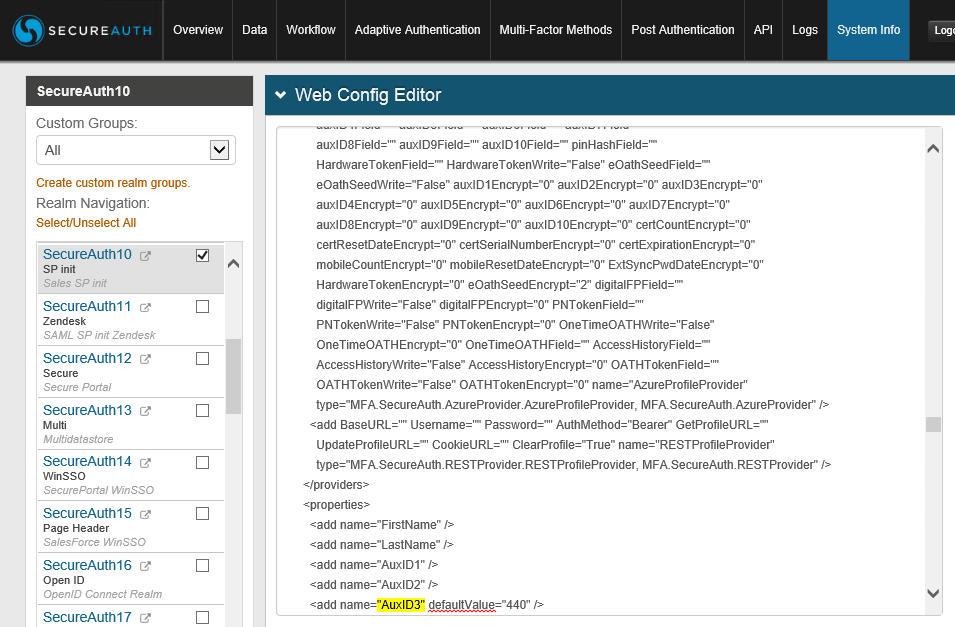Click the <properties> tag line

[337, 505]
